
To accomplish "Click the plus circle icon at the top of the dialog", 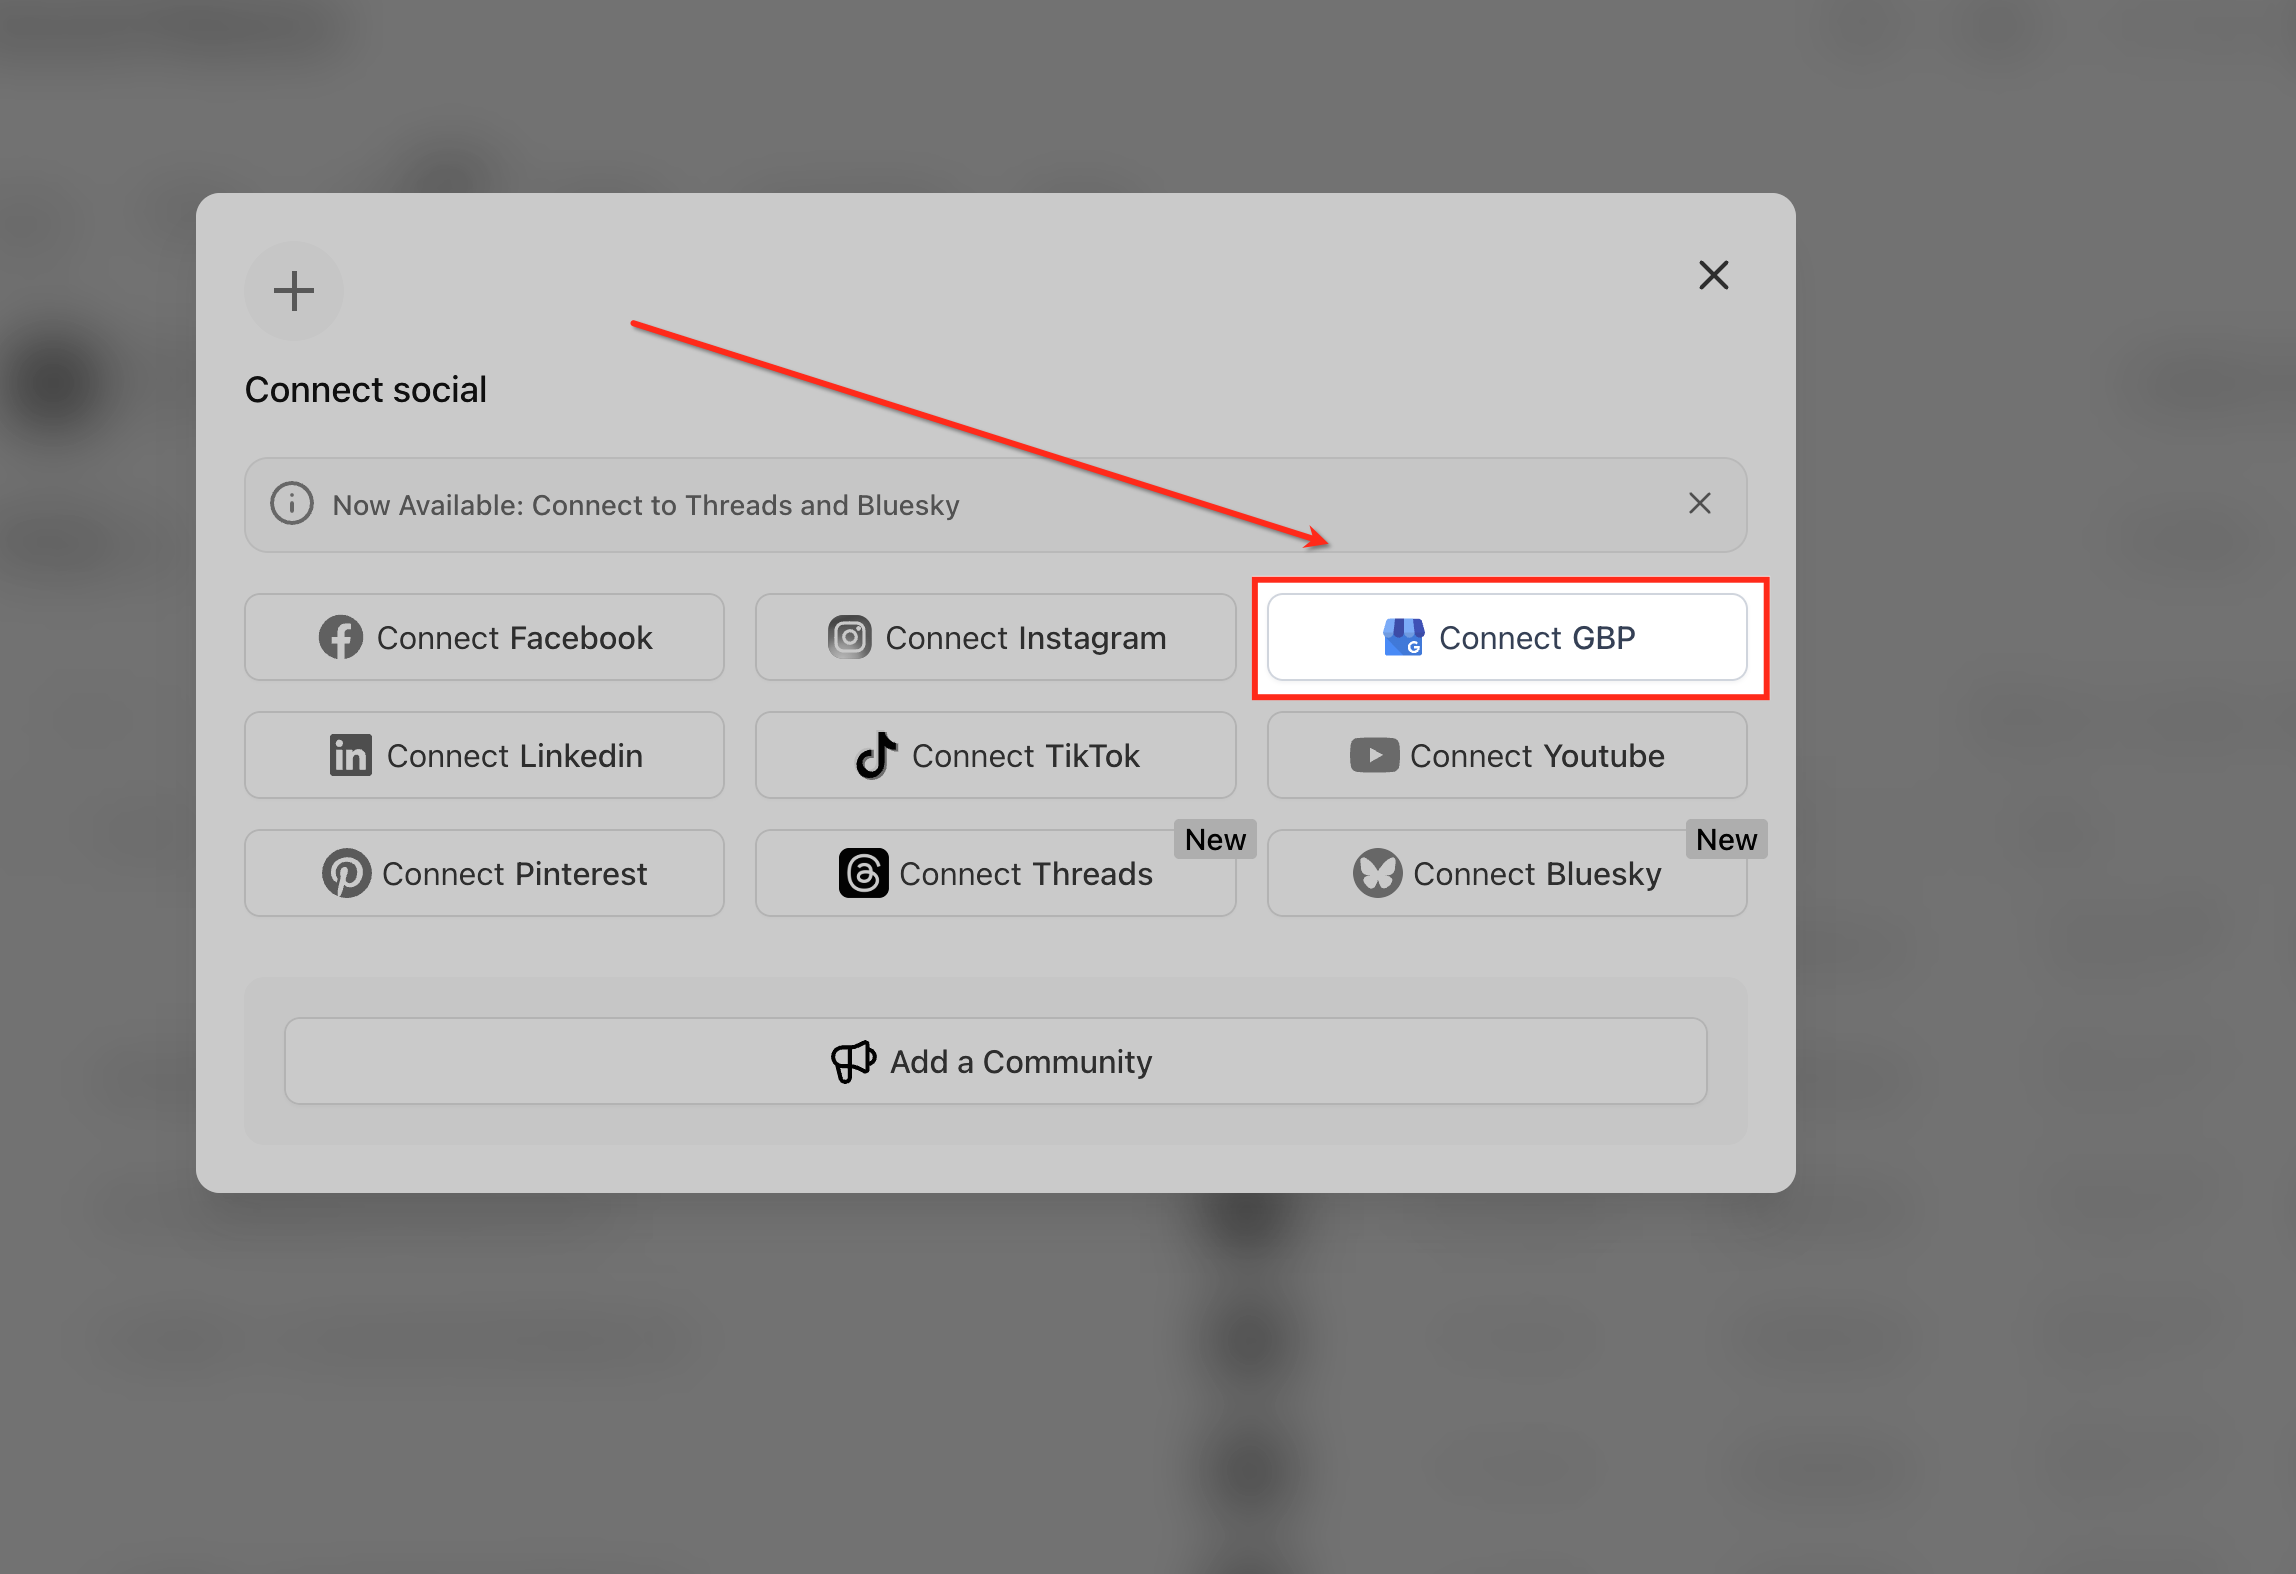I will pyautogui.click(x=294, y=291).
